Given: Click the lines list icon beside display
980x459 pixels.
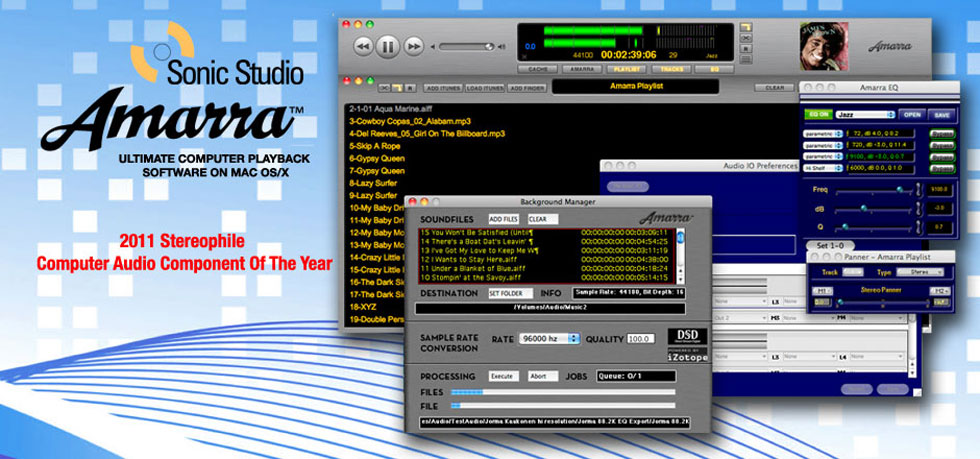Looking at the screenshot, I should (x=745, y=59).
